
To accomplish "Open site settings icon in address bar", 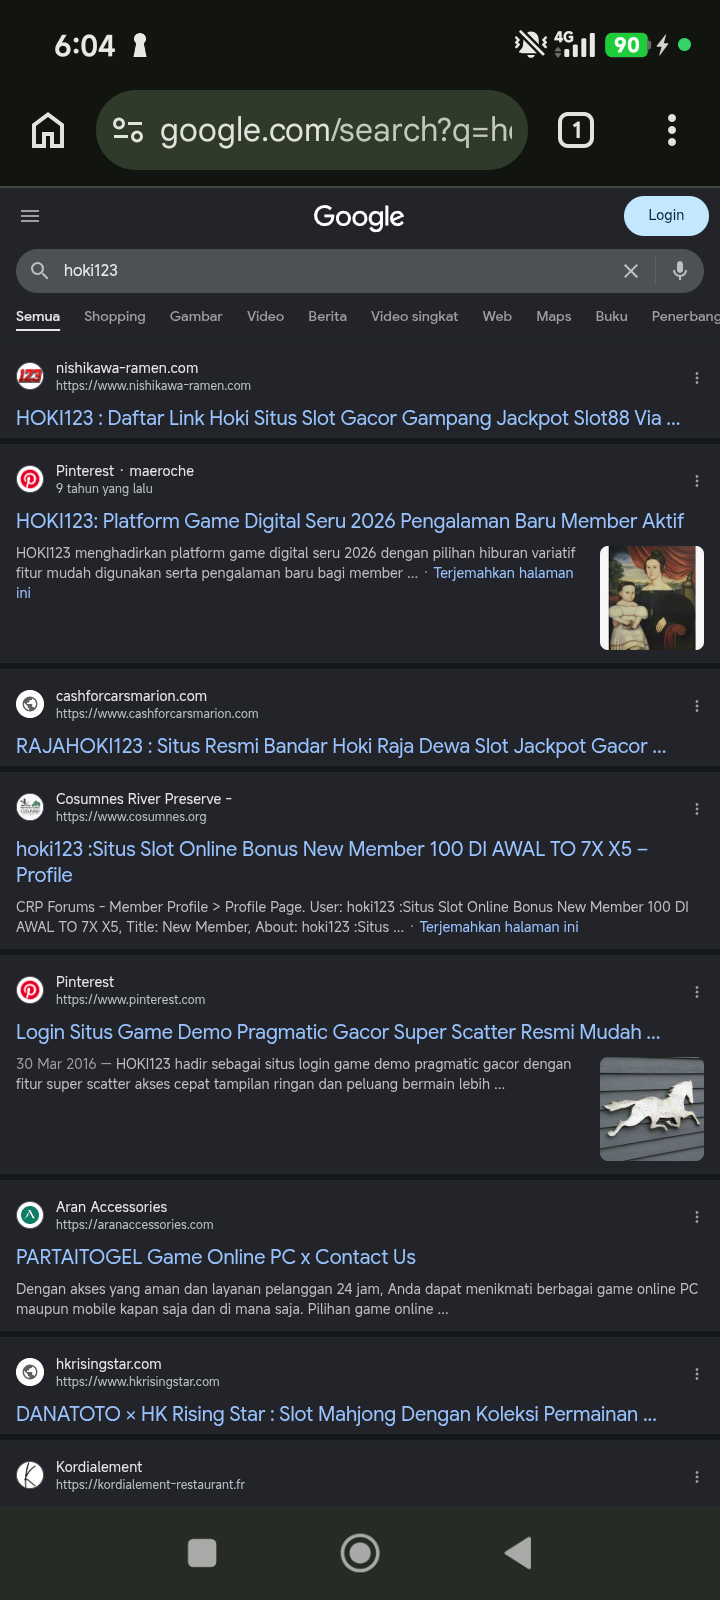I will (x=128, y=130).
